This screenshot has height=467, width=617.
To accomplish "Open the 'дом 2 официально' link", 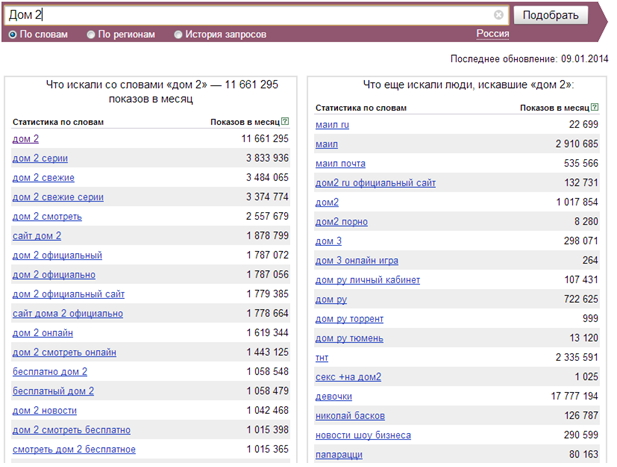I will pos(54,275).
